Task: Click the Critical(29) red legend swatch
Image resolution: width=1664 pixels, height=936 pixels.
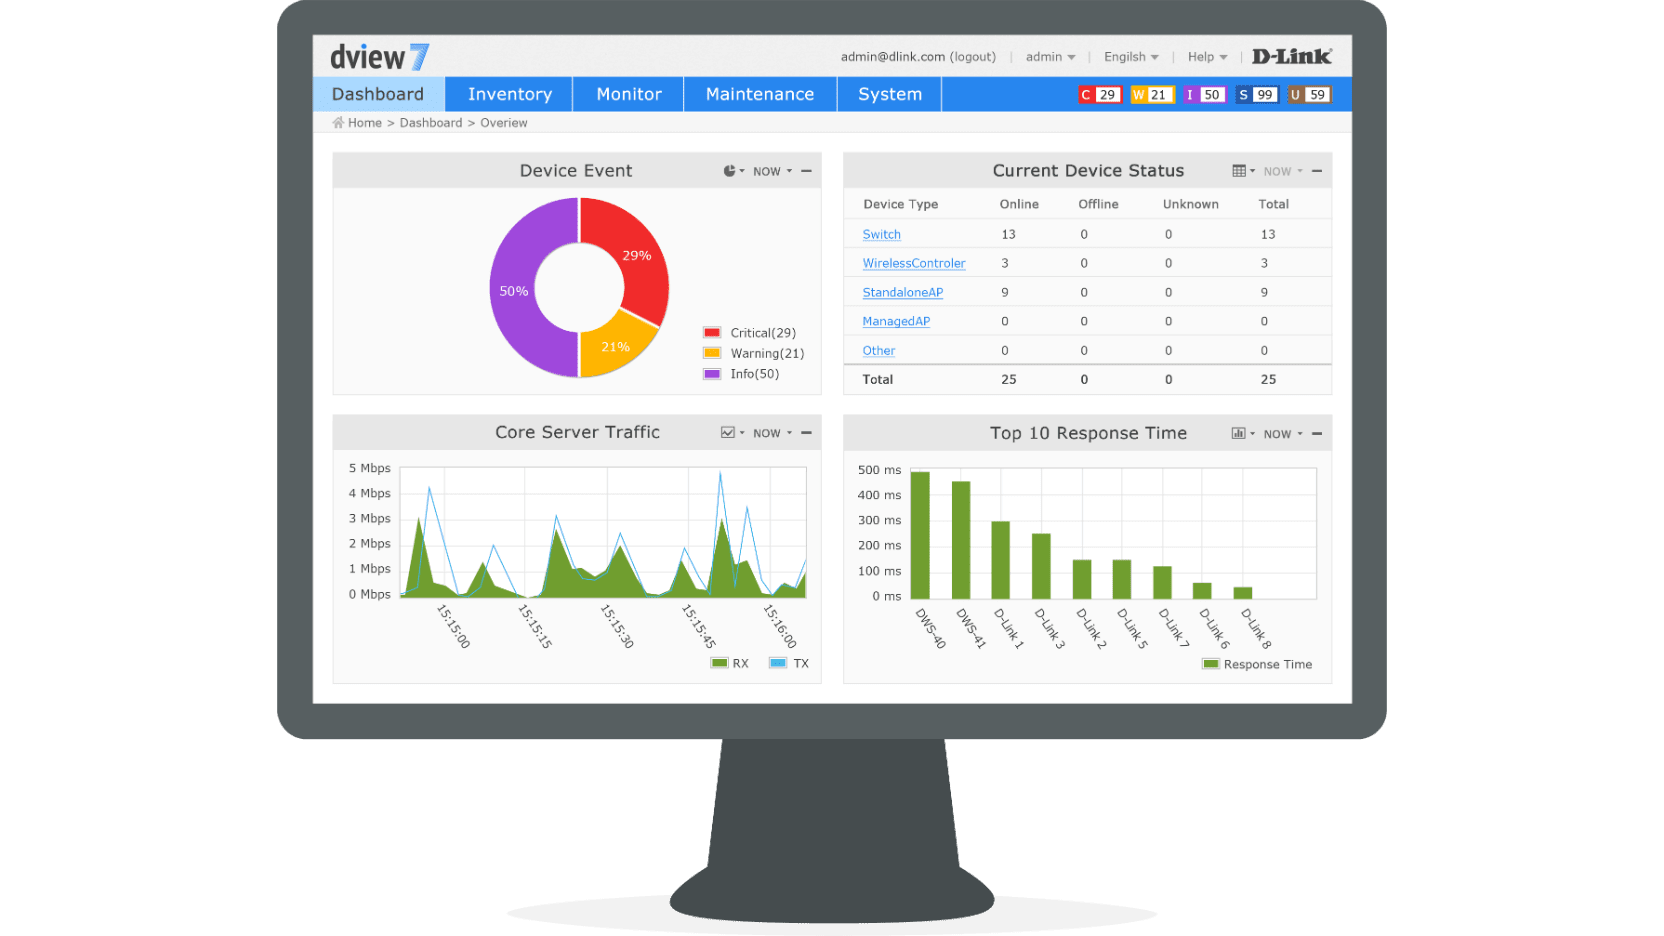Action: click(712, 332)
